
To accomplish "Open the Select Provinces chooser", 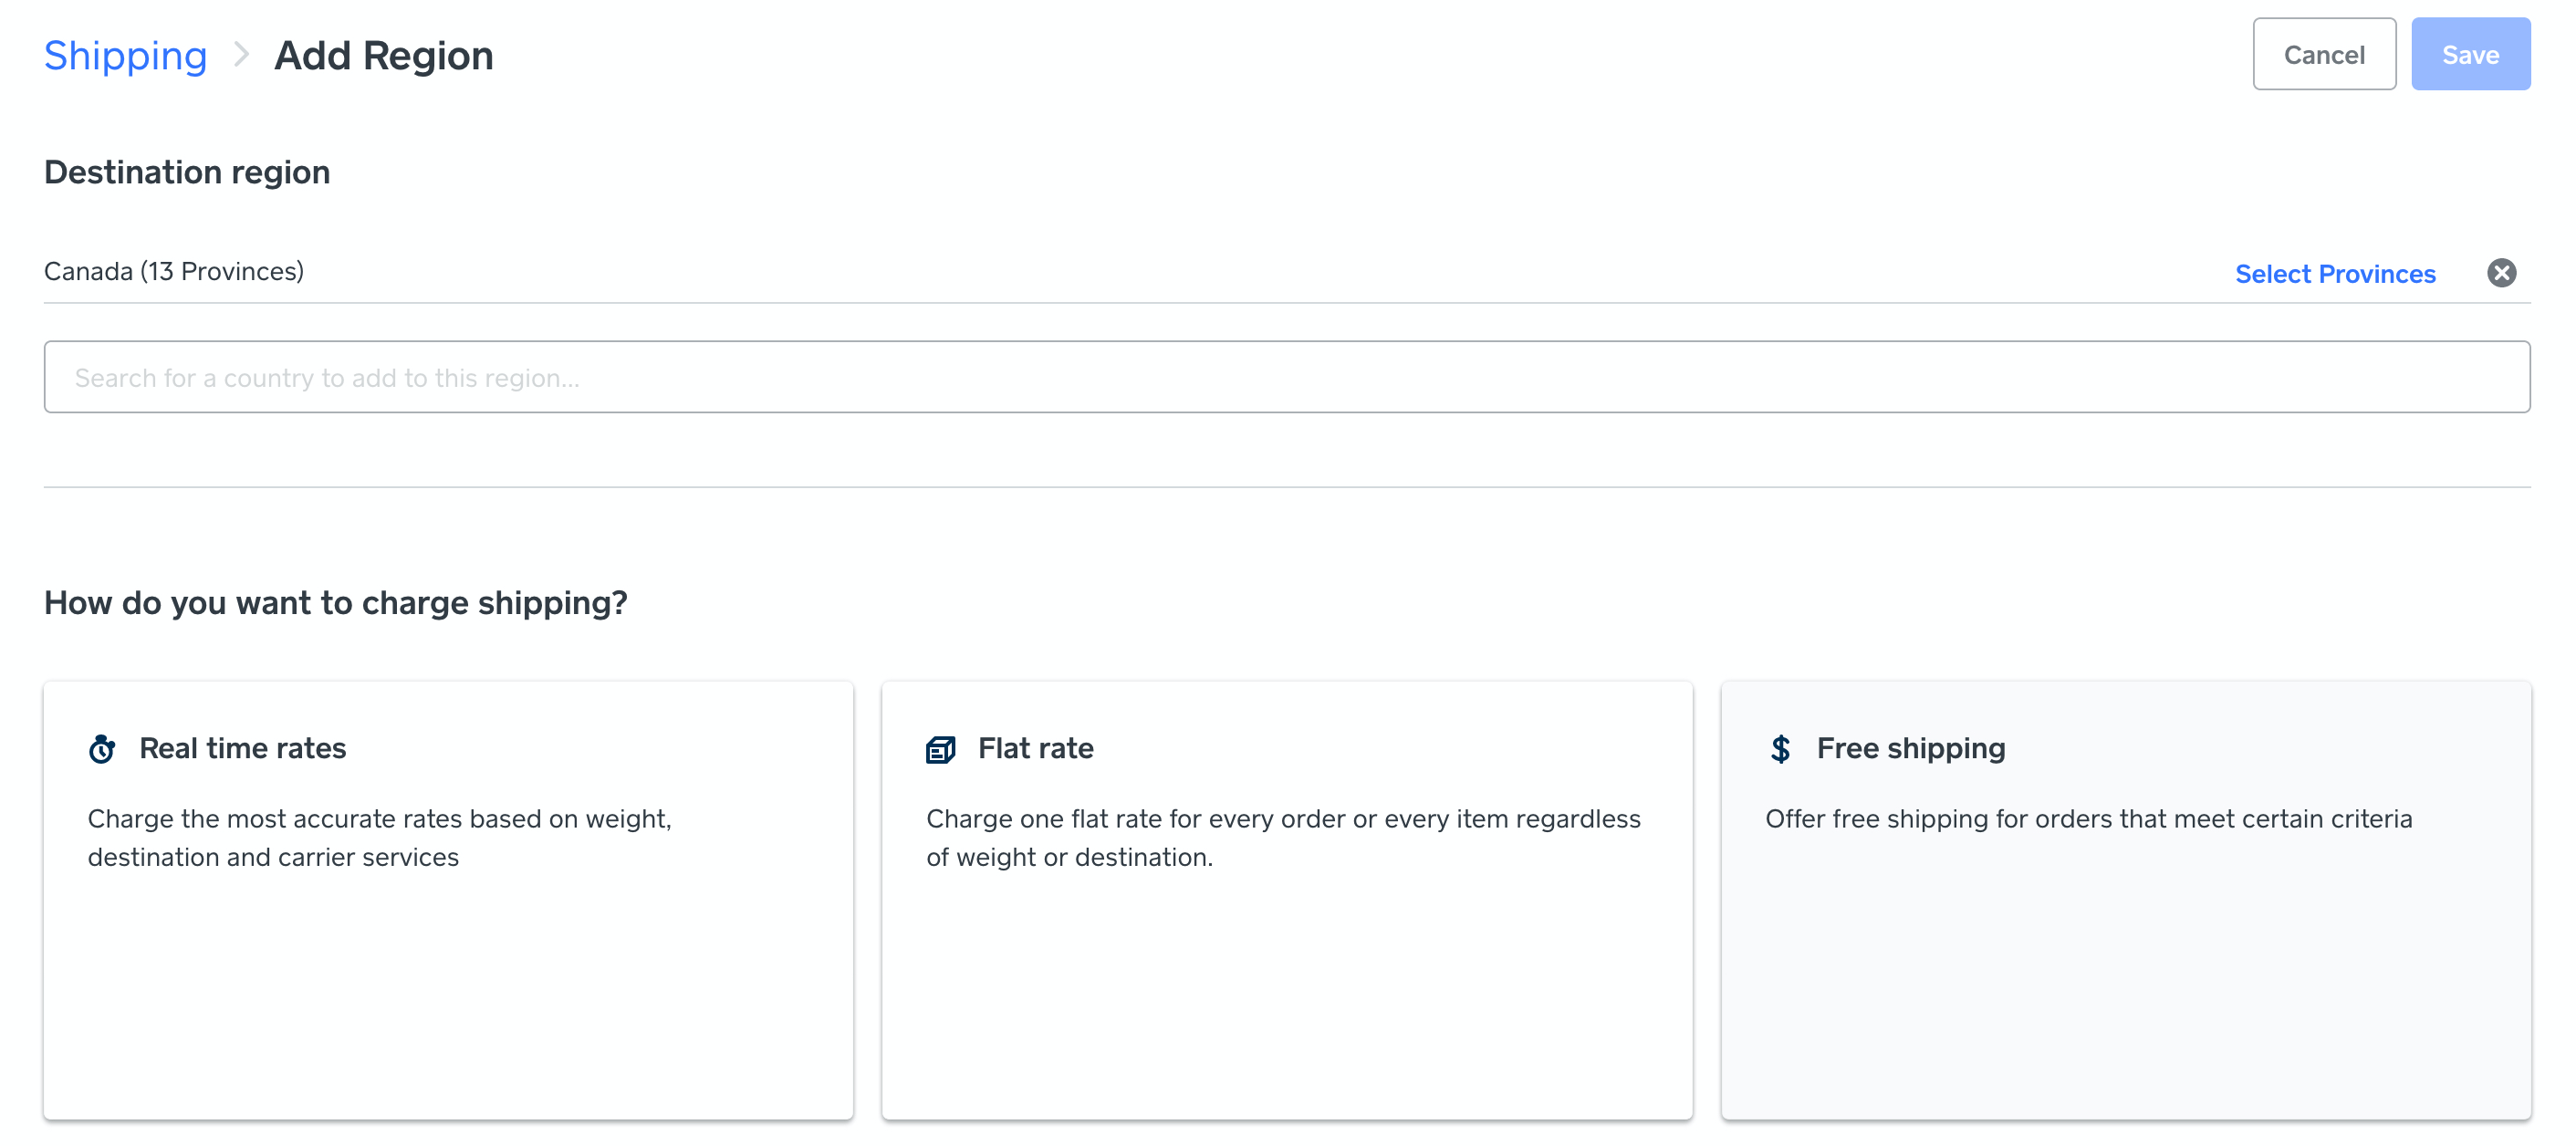I will click(x=2335, y=273).
